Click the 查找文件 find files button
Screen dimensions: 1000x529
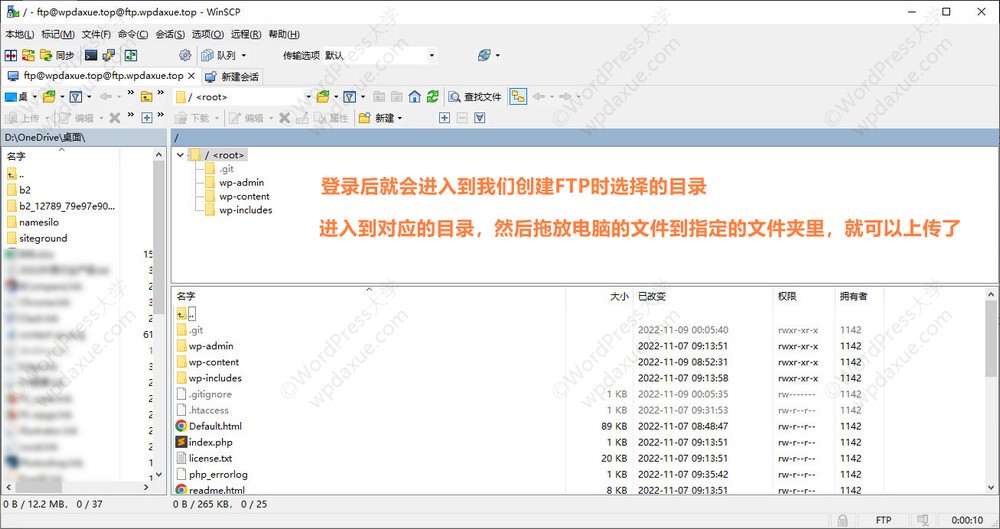[x=475, y=97]
